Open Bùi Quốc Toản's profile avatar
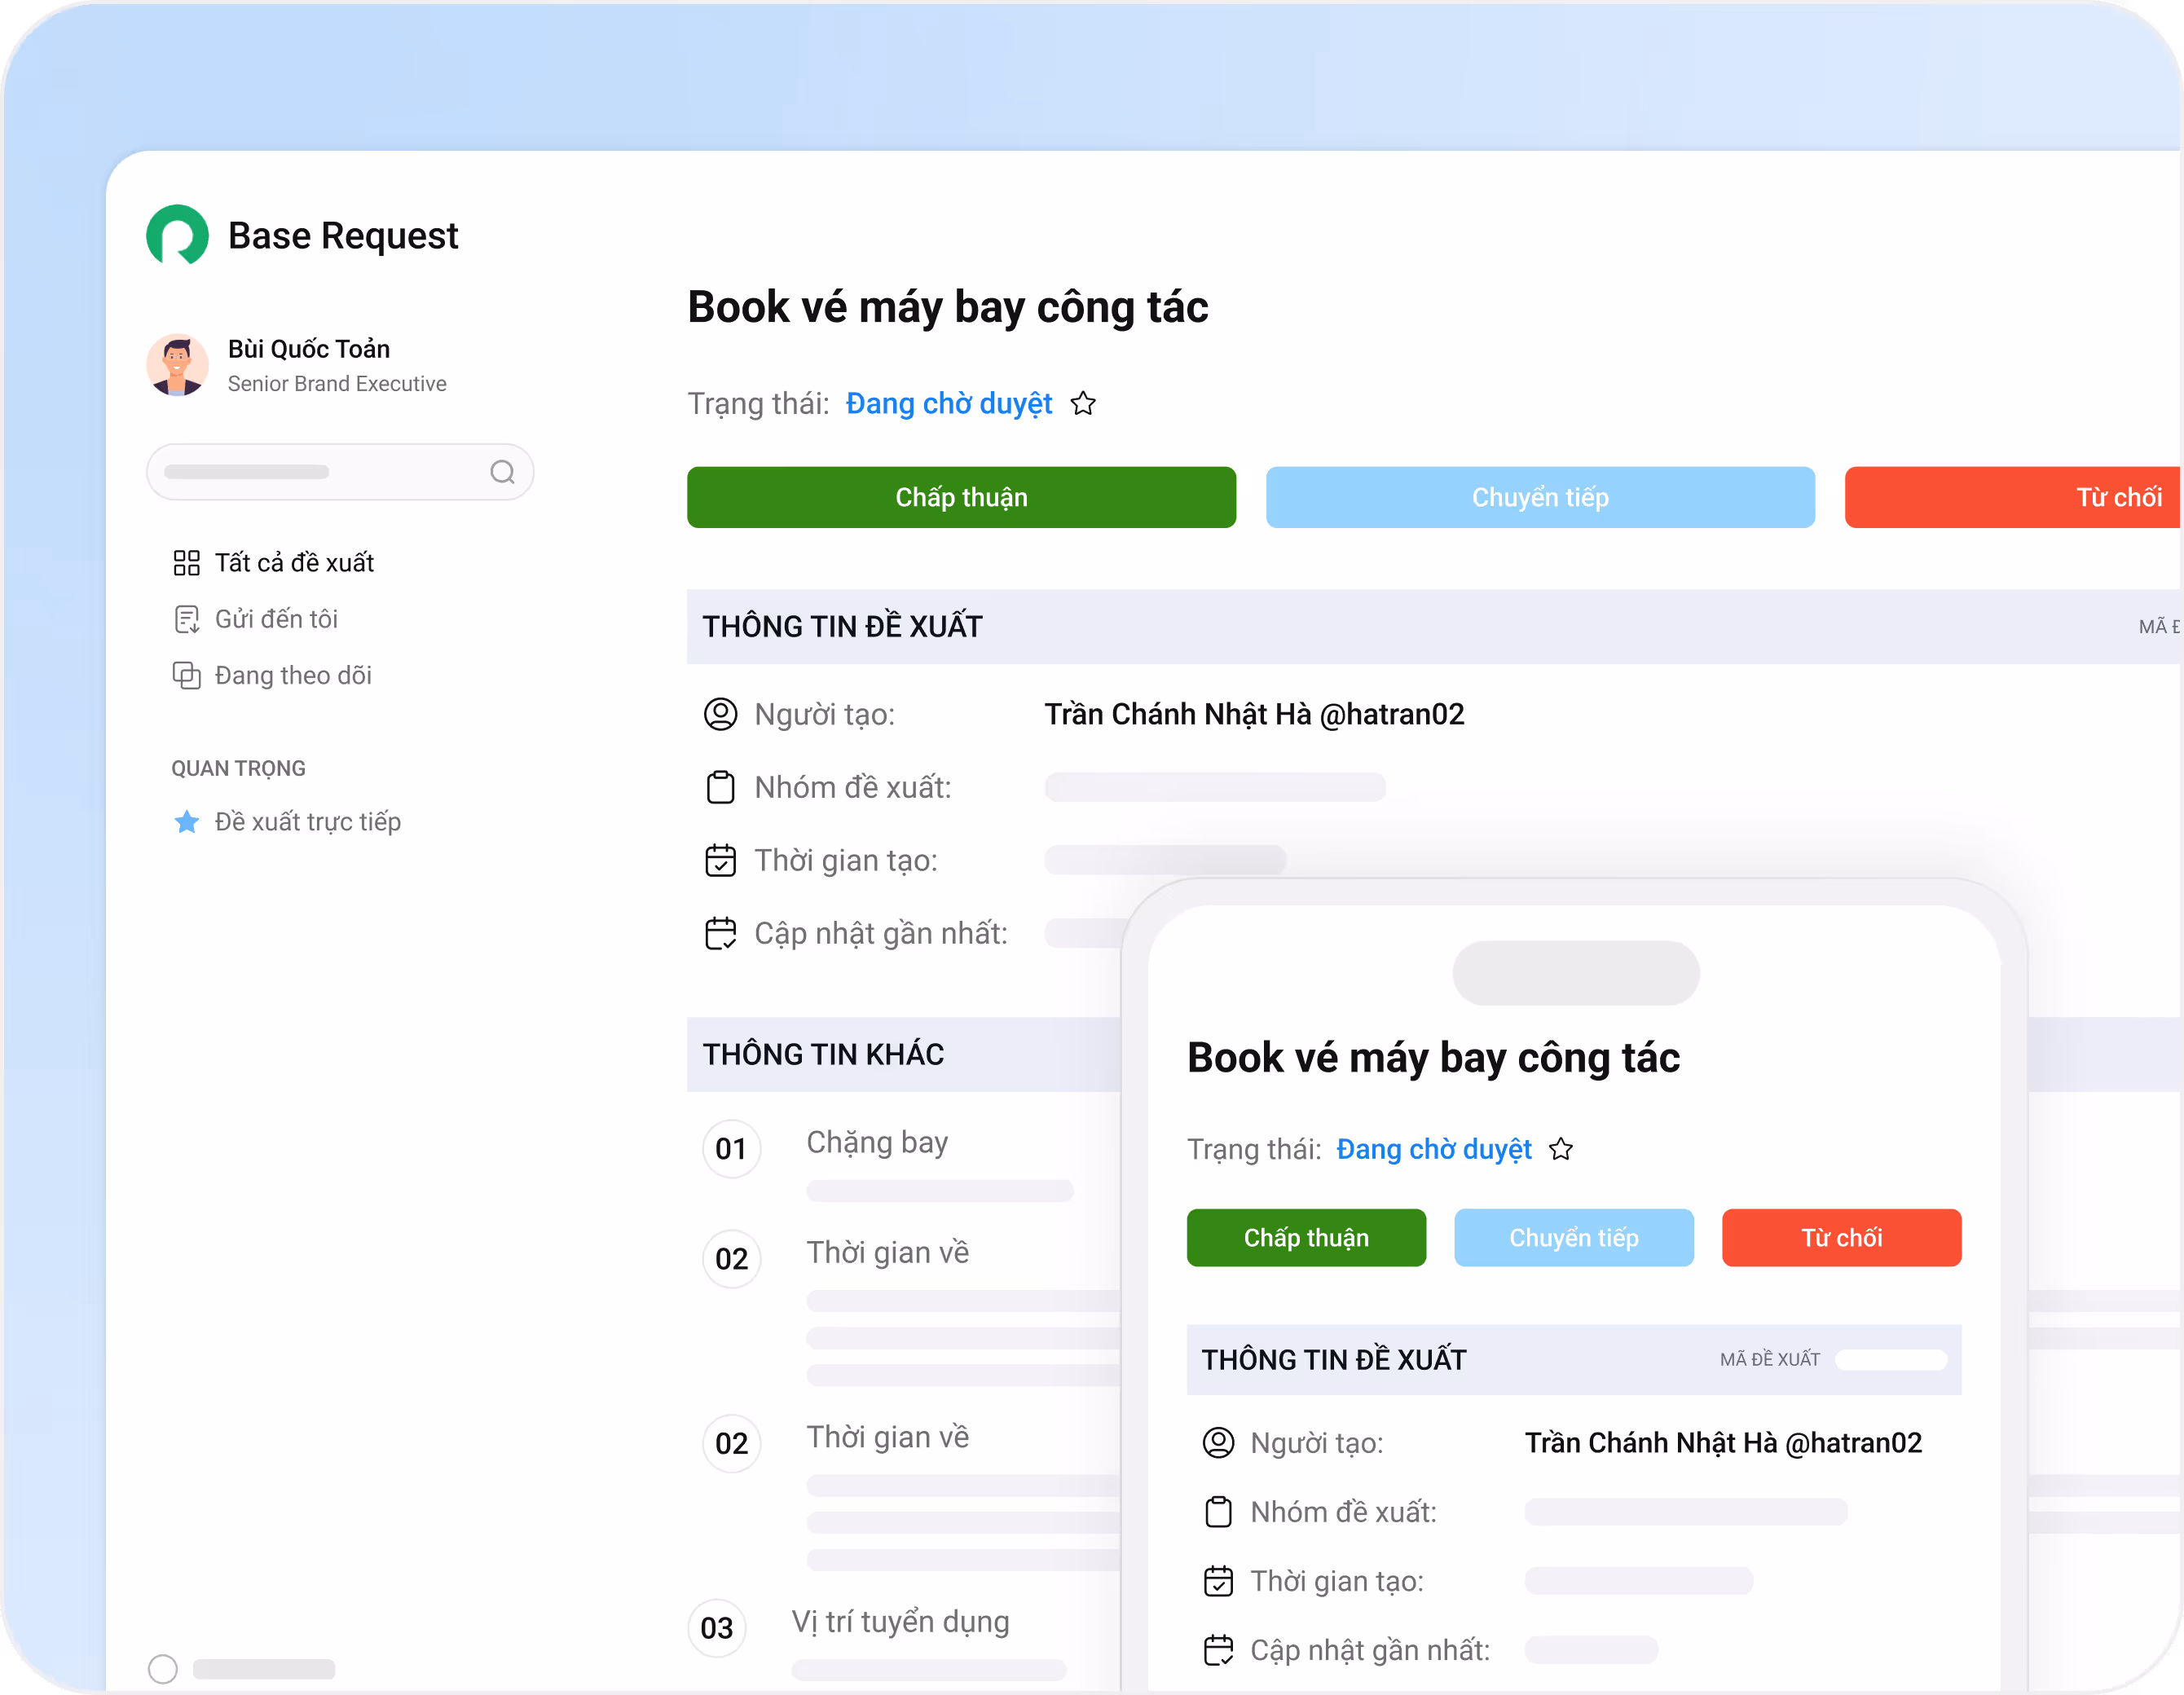Viewport: 2184px width, 1695px height. tap(177, 365)
